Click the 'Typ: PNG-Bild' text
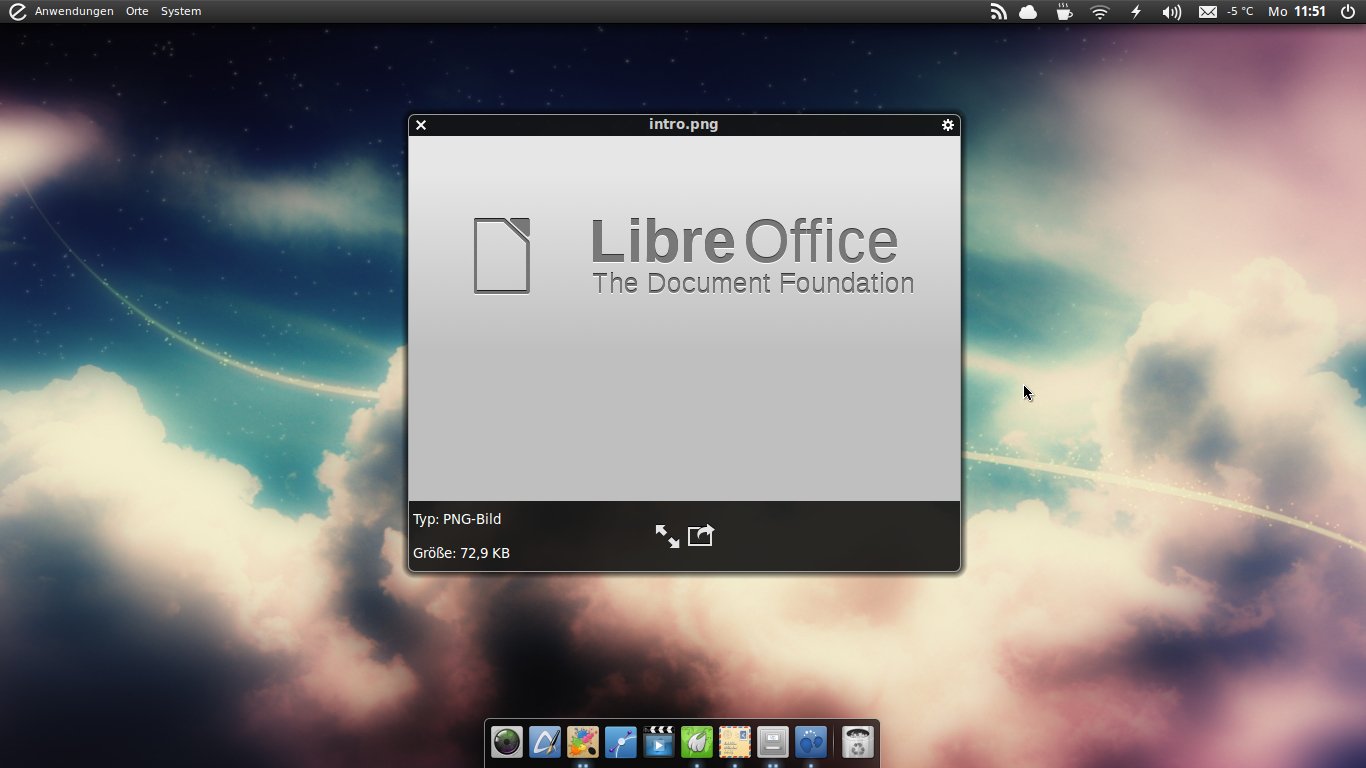 coord(457,519)
